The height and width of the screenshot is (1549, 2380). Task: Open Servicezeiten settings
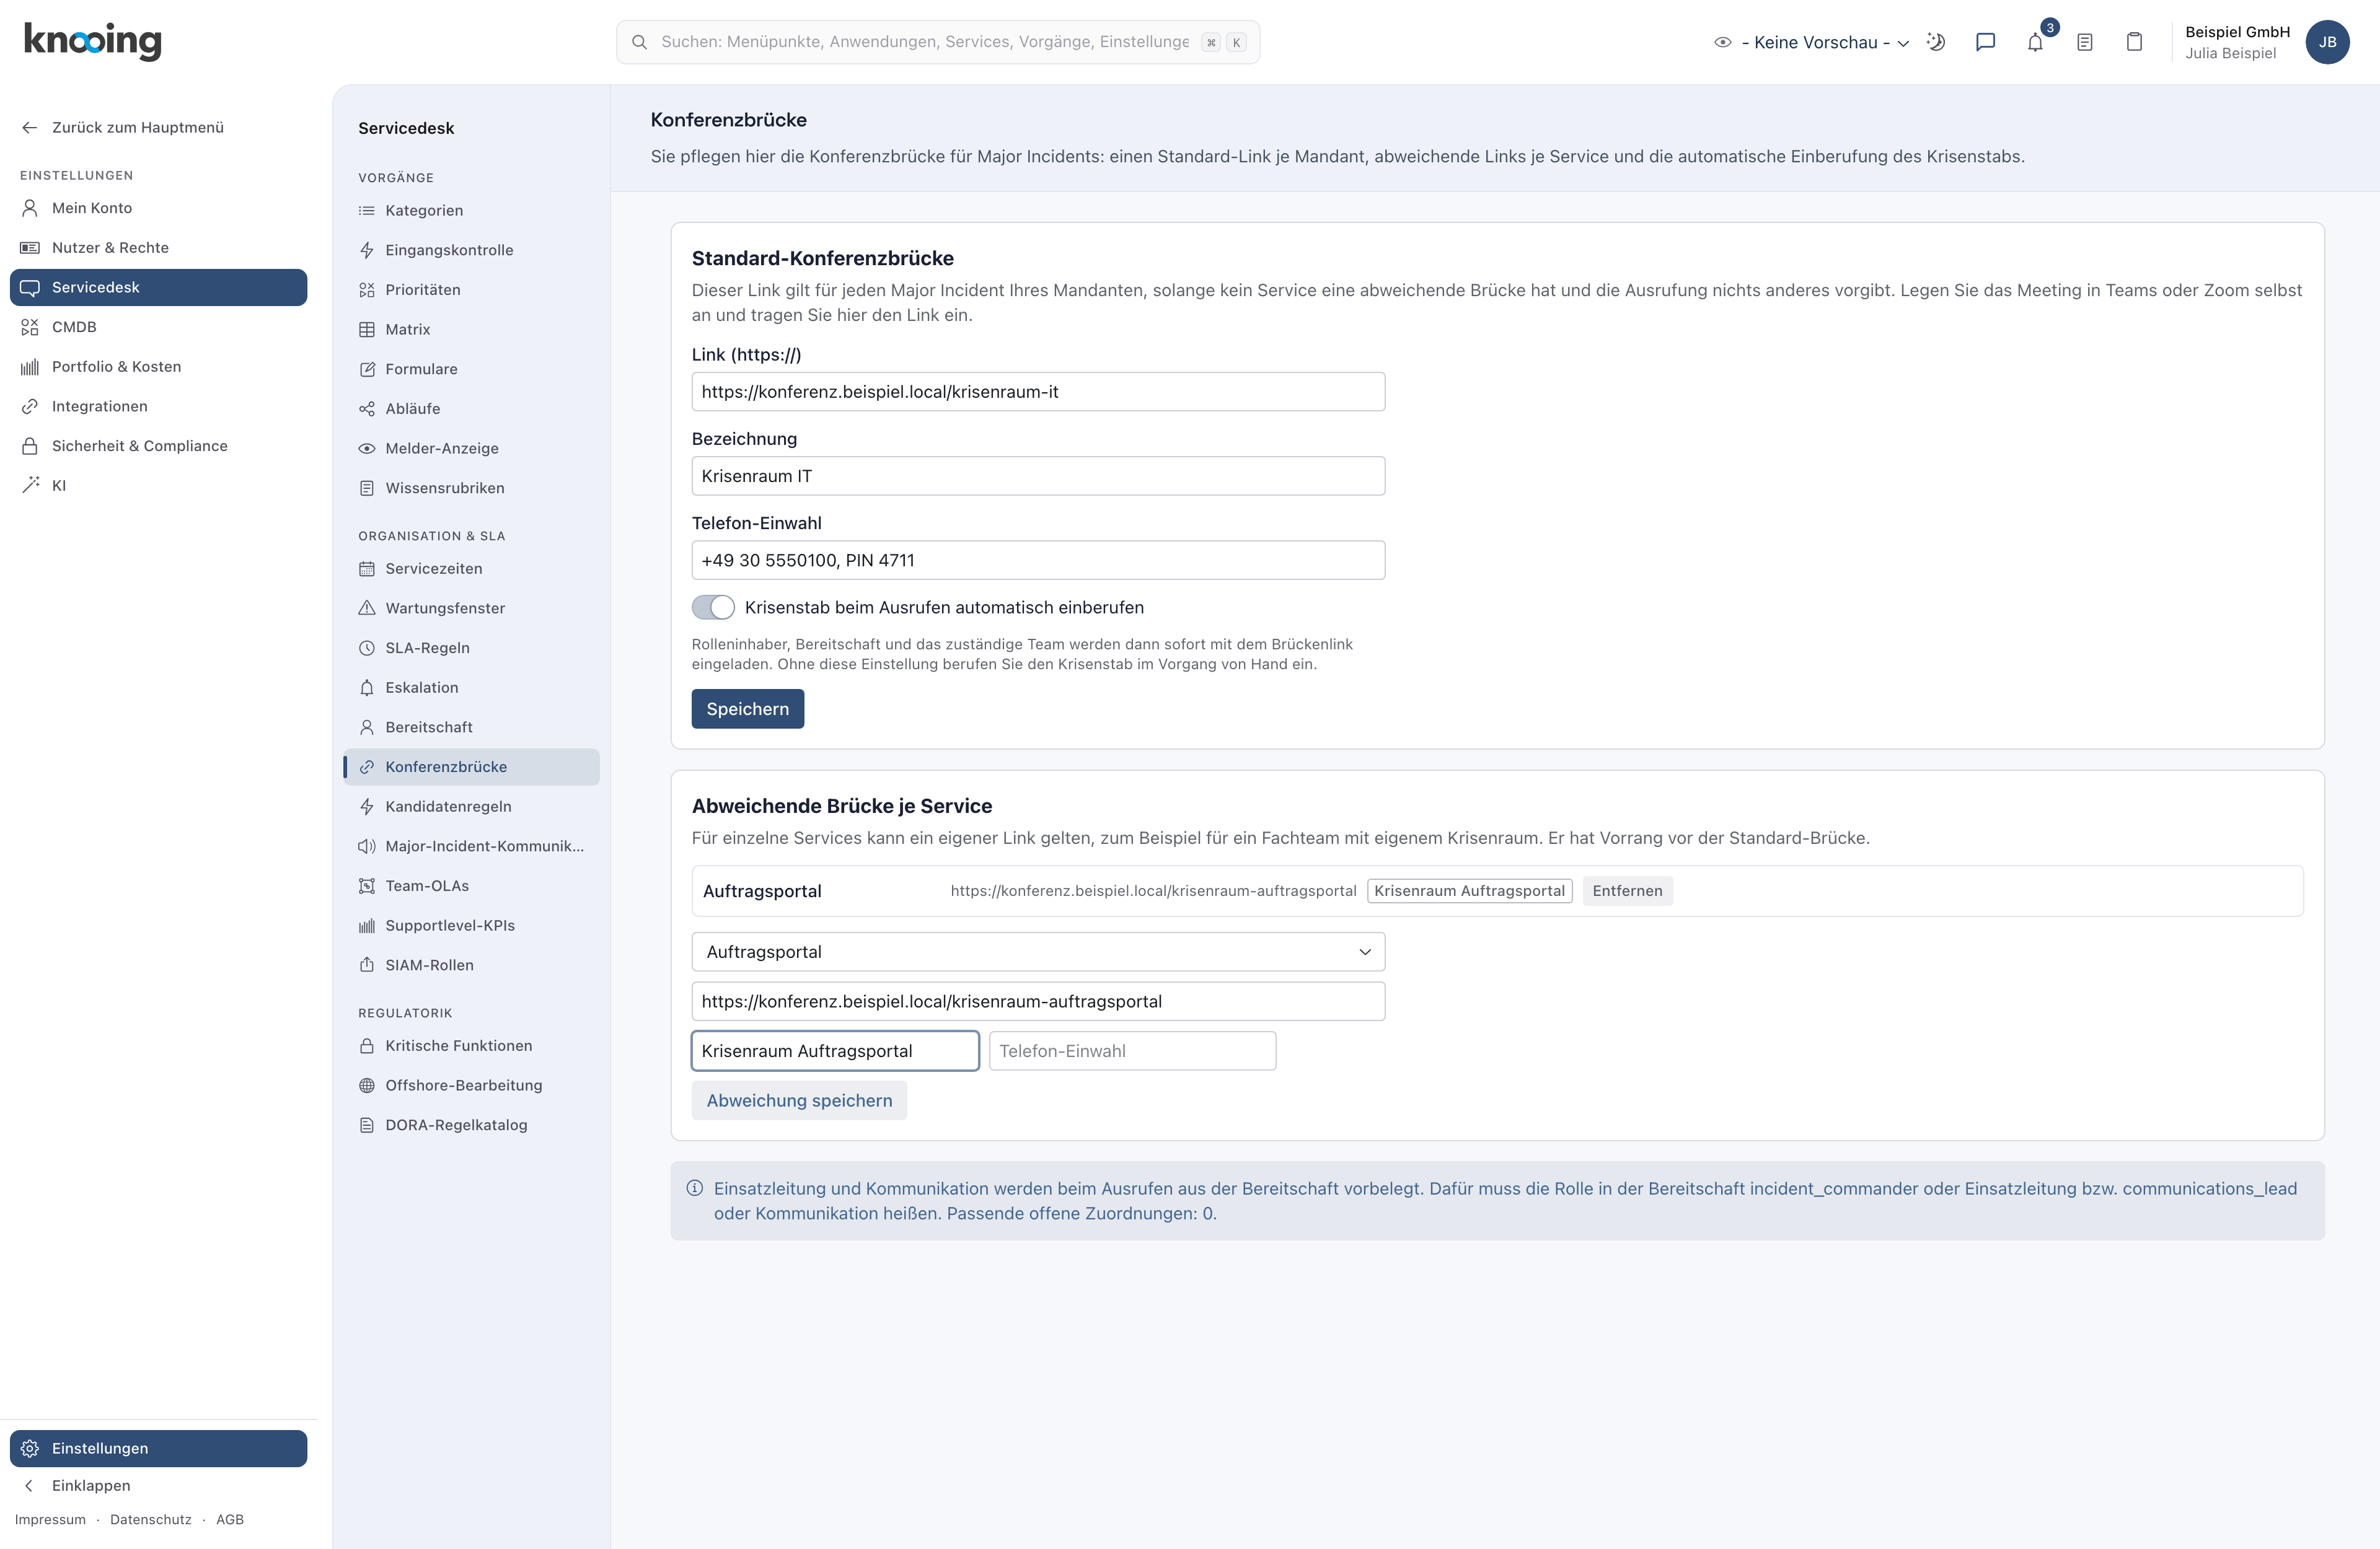coord(471,568)
